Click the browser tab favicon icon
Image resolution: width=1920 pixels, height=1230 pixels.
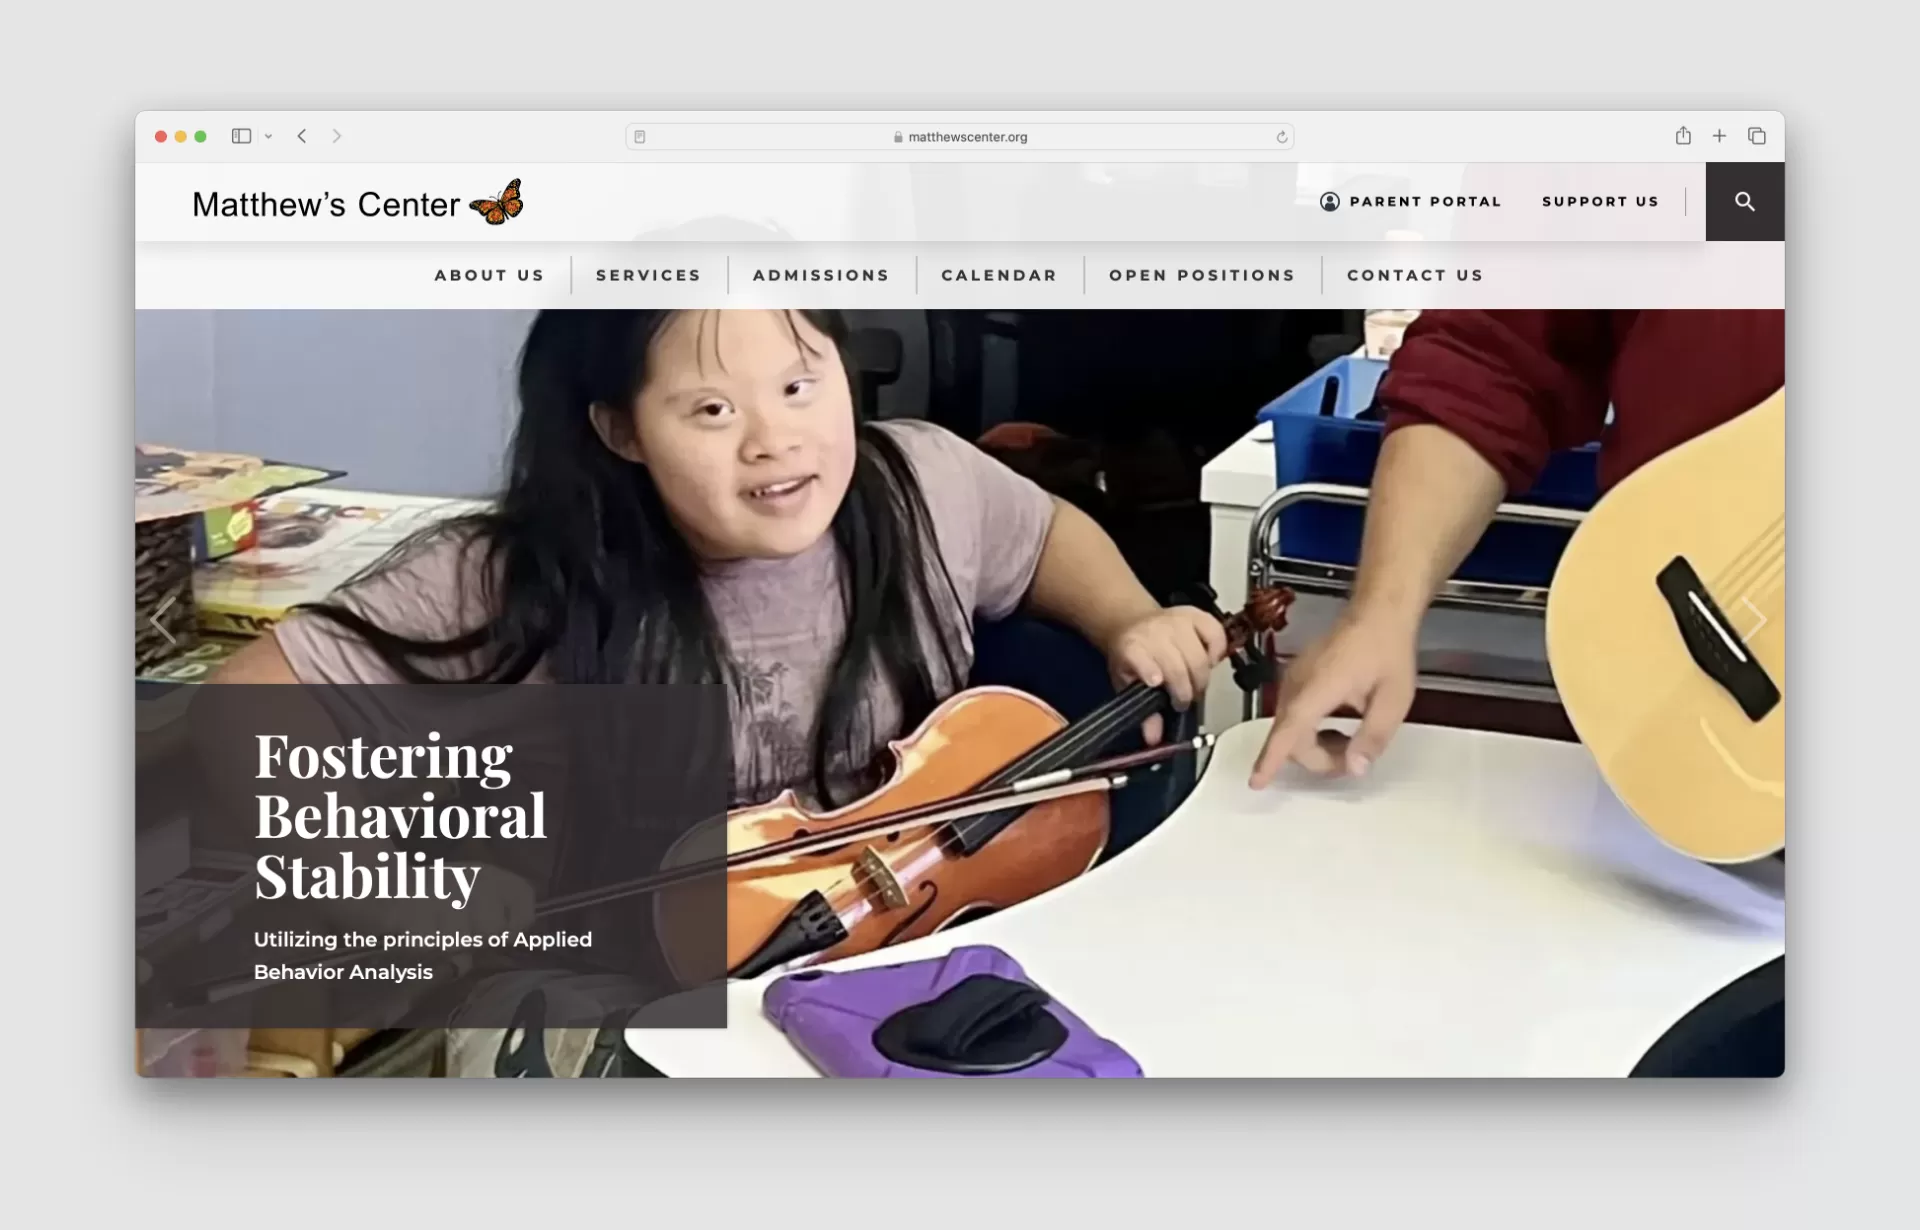[x=641, y=136]
